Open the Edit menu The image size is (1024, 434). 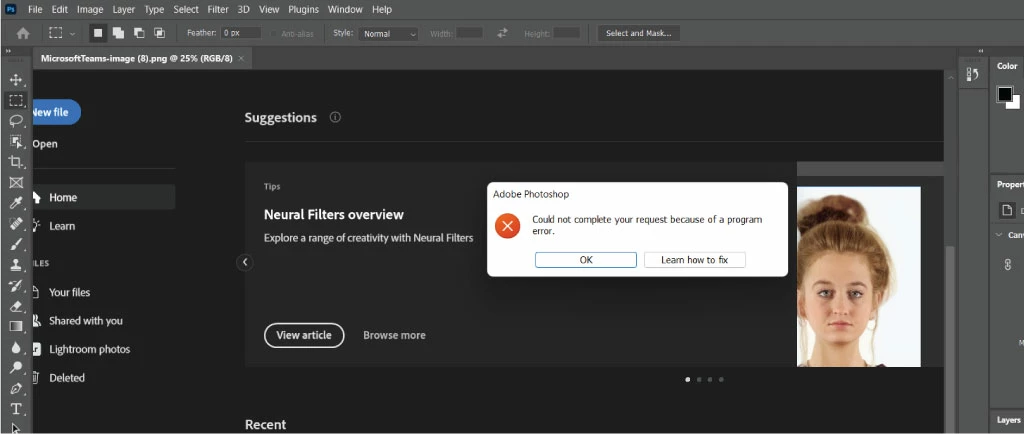tap(59, 9)
